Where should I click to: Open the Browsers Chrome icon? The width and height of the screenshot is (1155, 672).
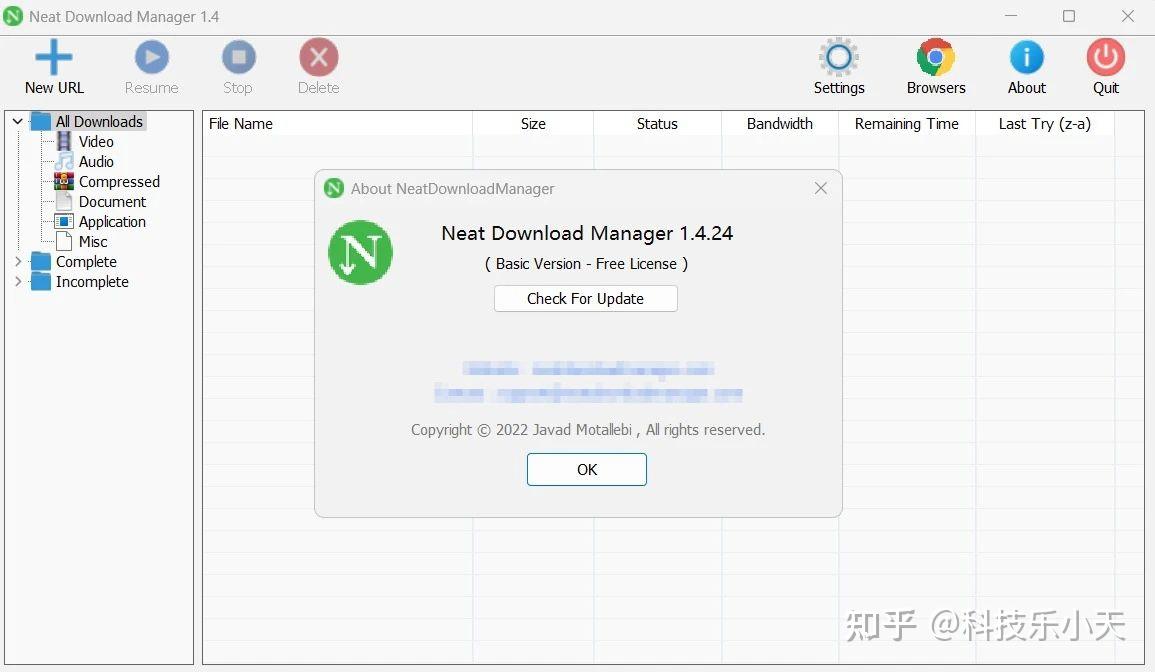935,57
